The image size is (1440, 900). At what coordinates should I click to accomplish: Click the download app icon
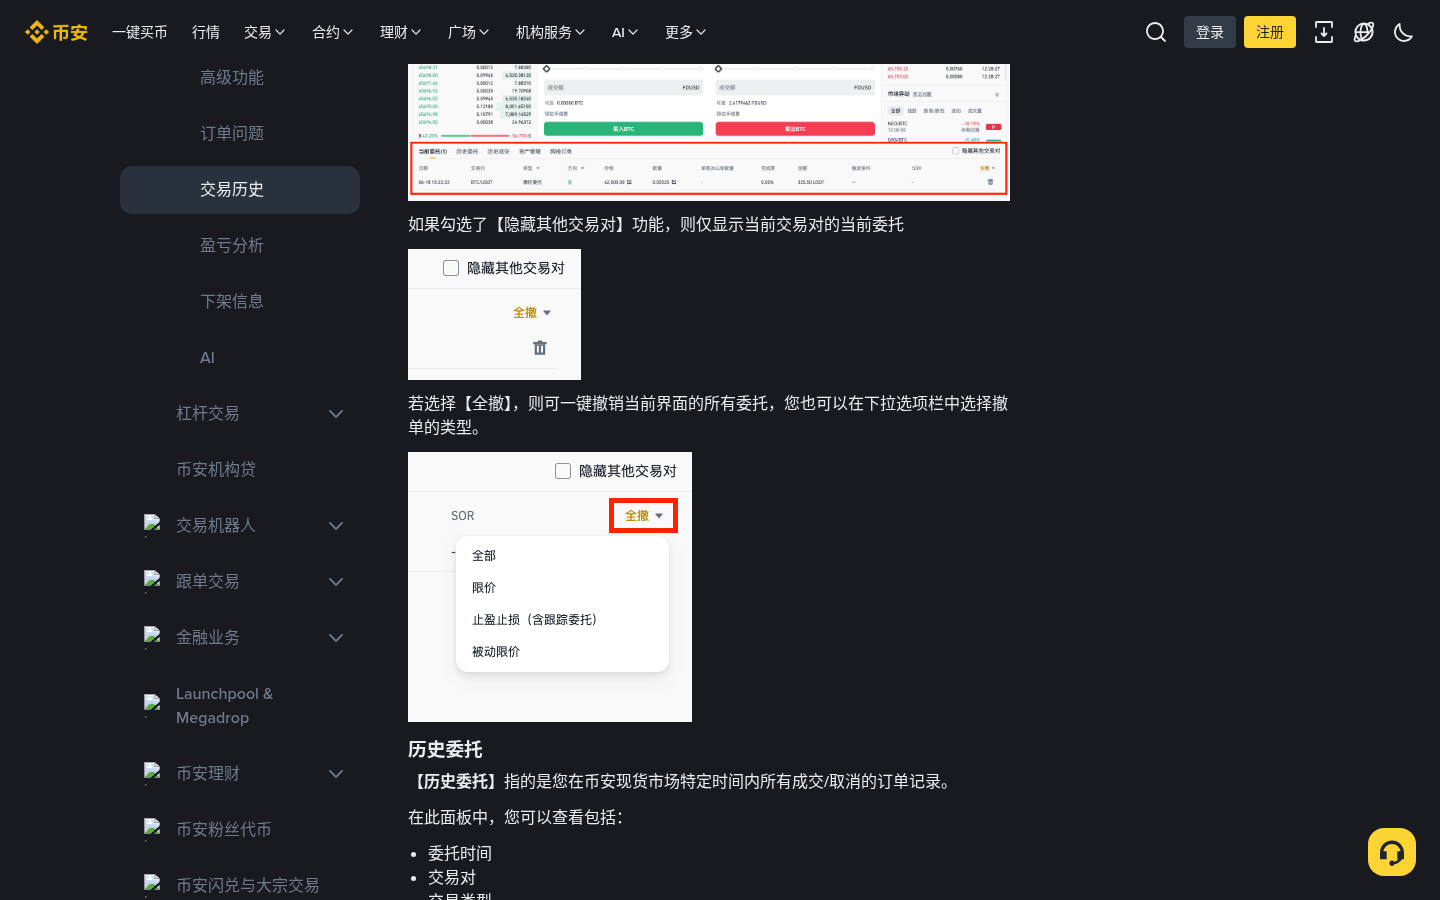(1324, 32)
